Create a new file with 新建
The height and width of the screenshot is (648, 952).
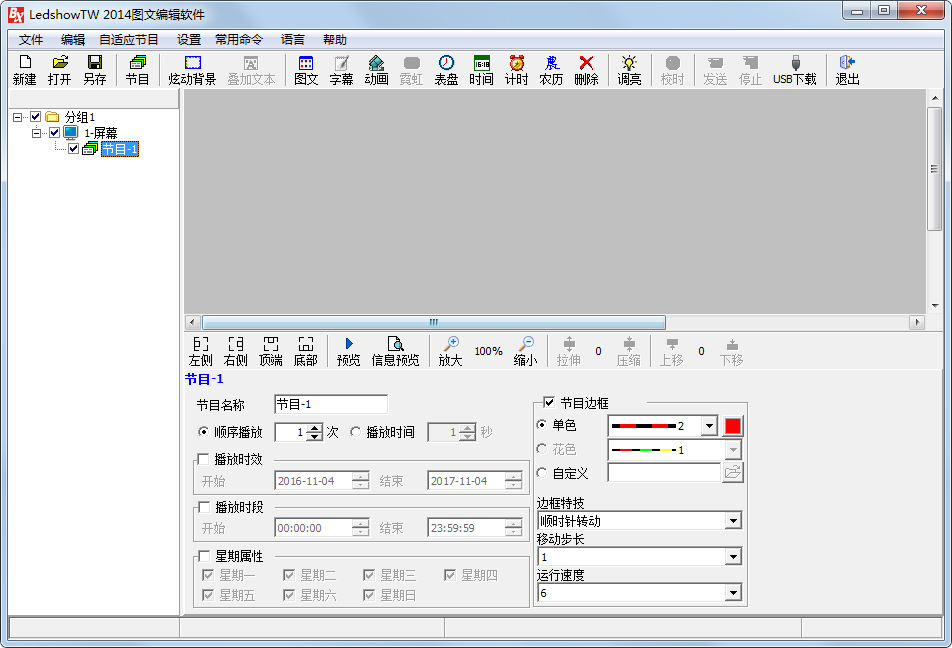[24, 70]
